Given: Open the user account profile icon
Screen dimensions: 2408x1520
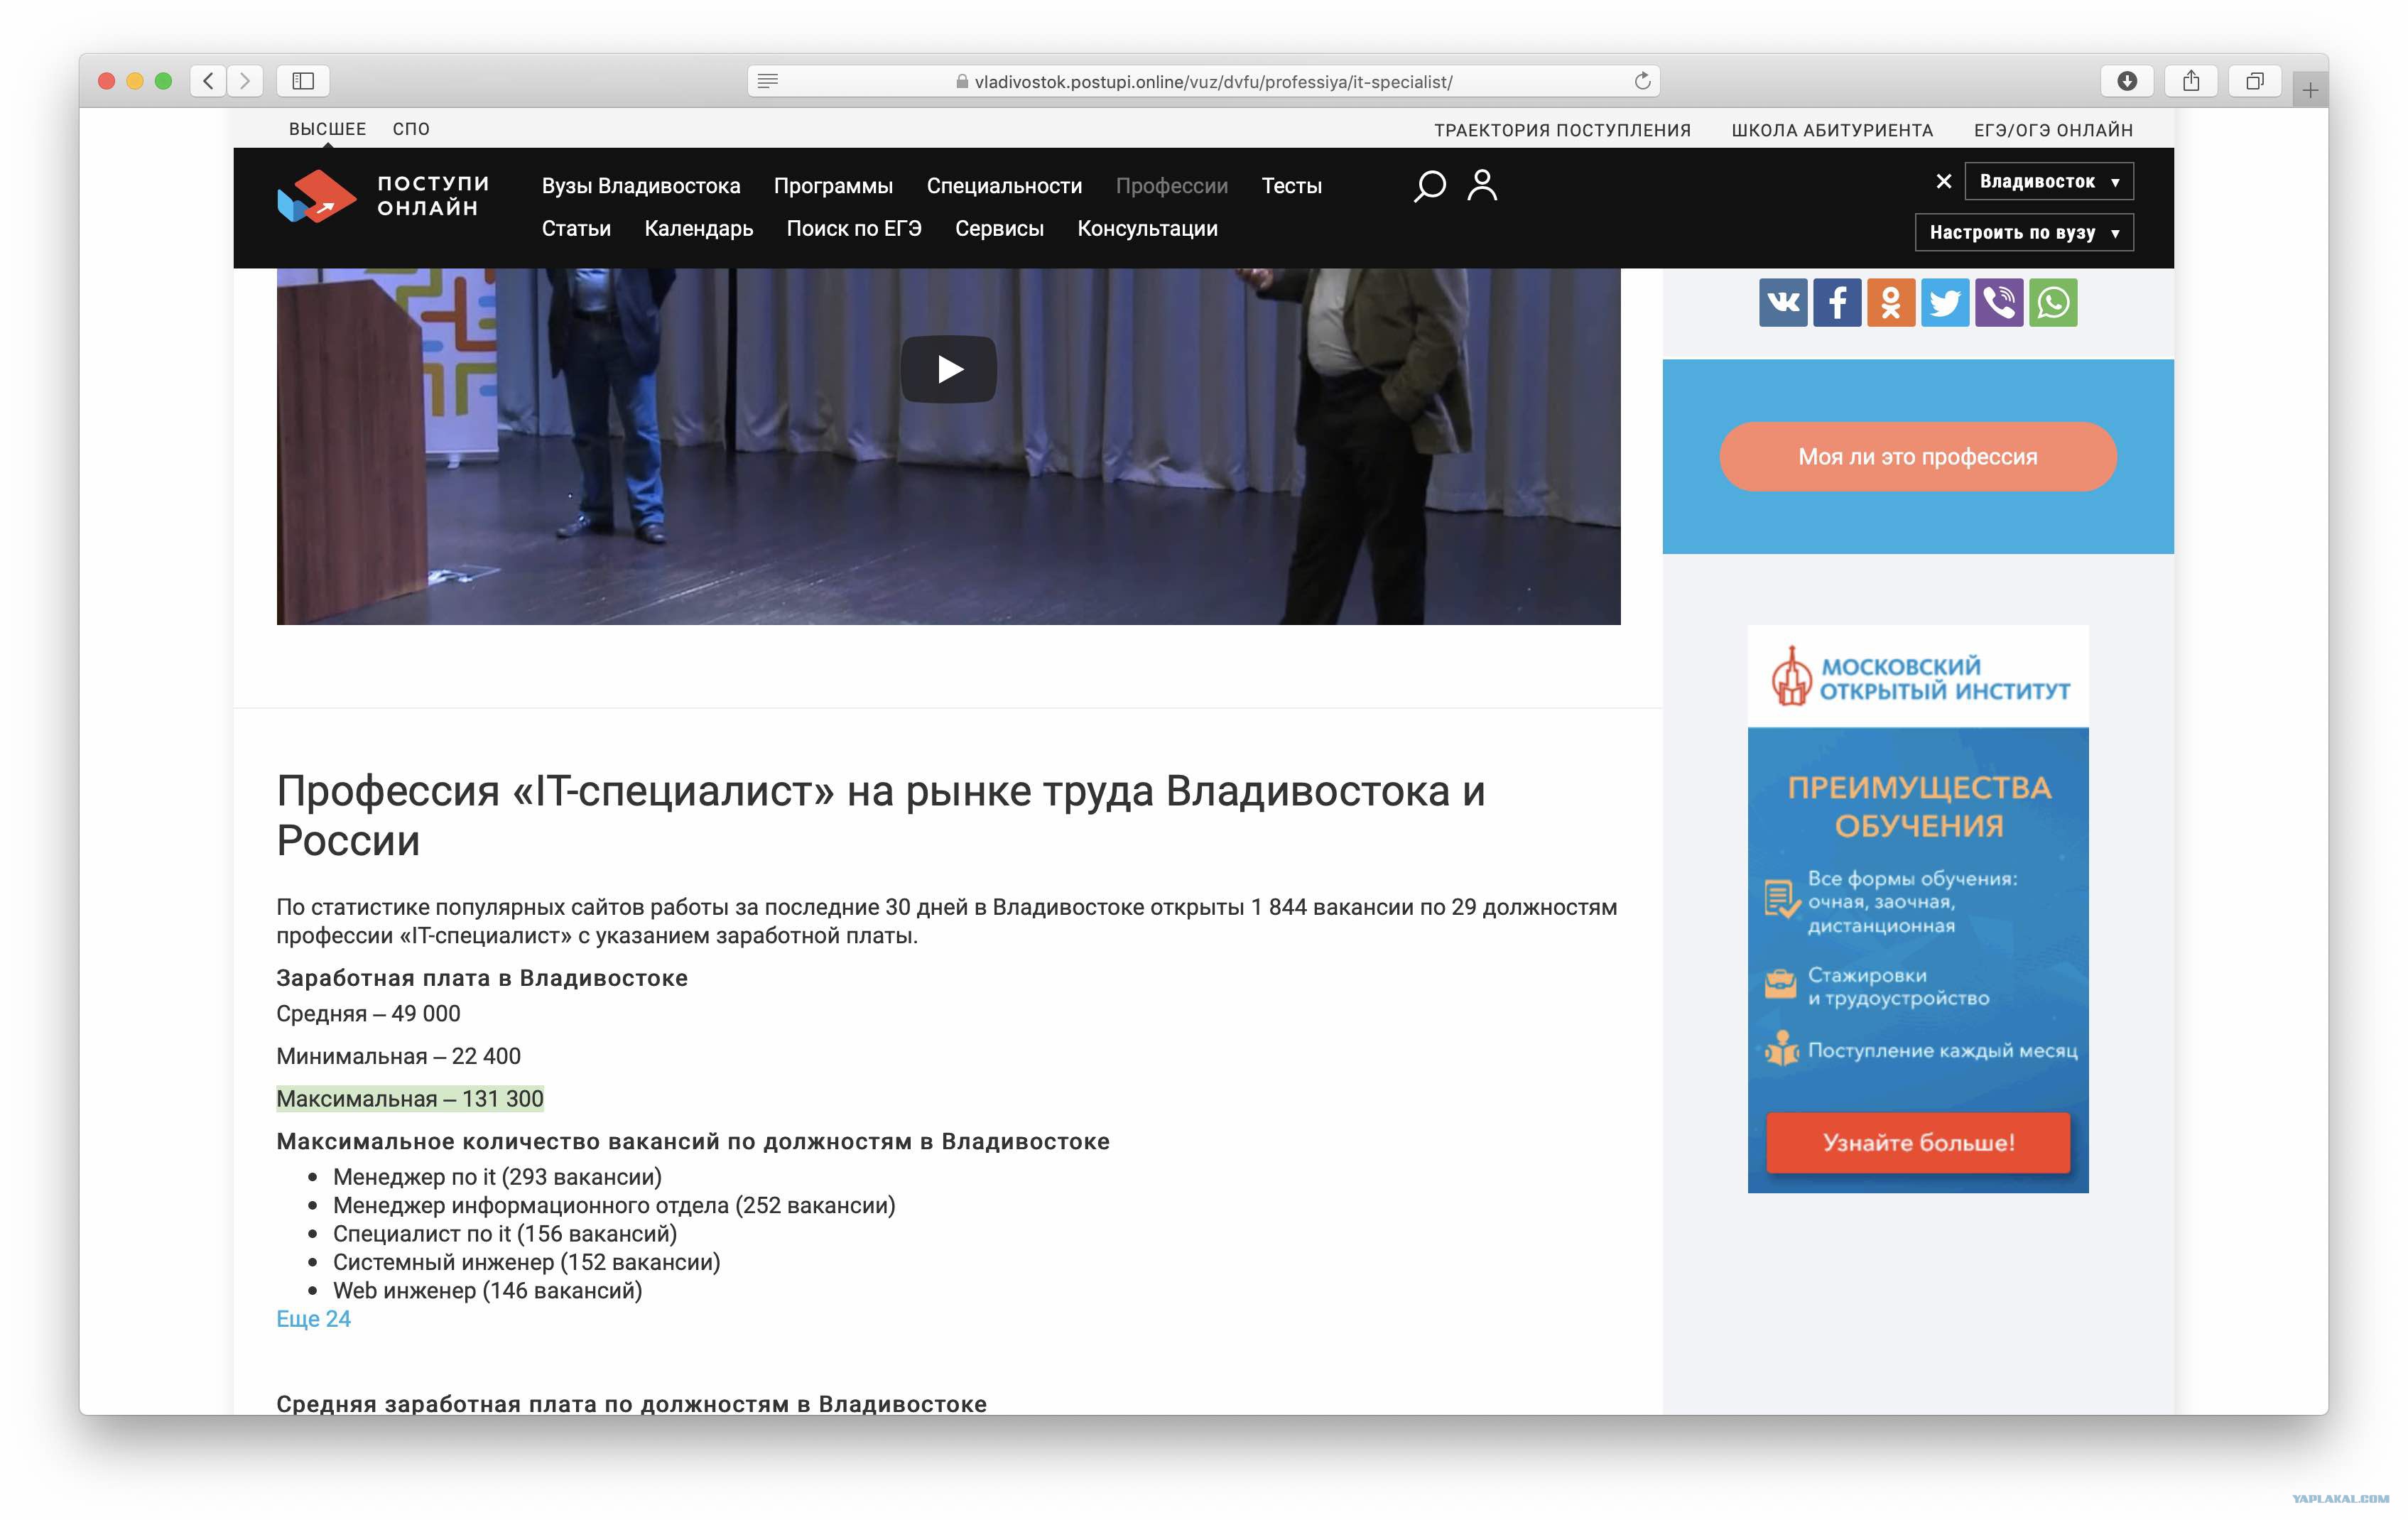Looking at the screenshot, I should [1482, 185].
